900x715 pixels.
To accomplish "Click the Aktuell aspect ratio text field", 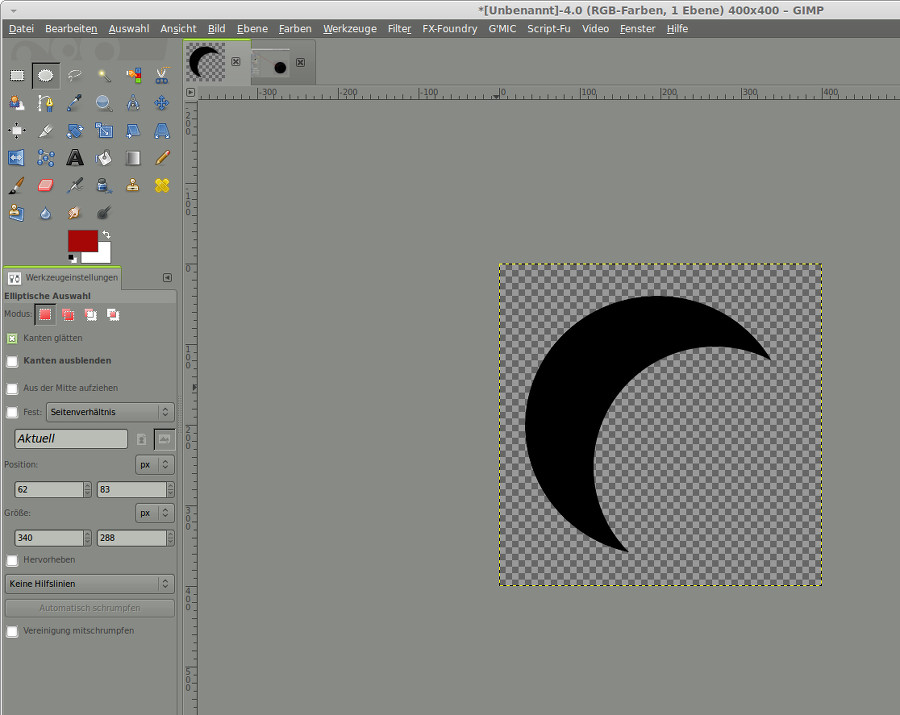I will pos(70,439).
